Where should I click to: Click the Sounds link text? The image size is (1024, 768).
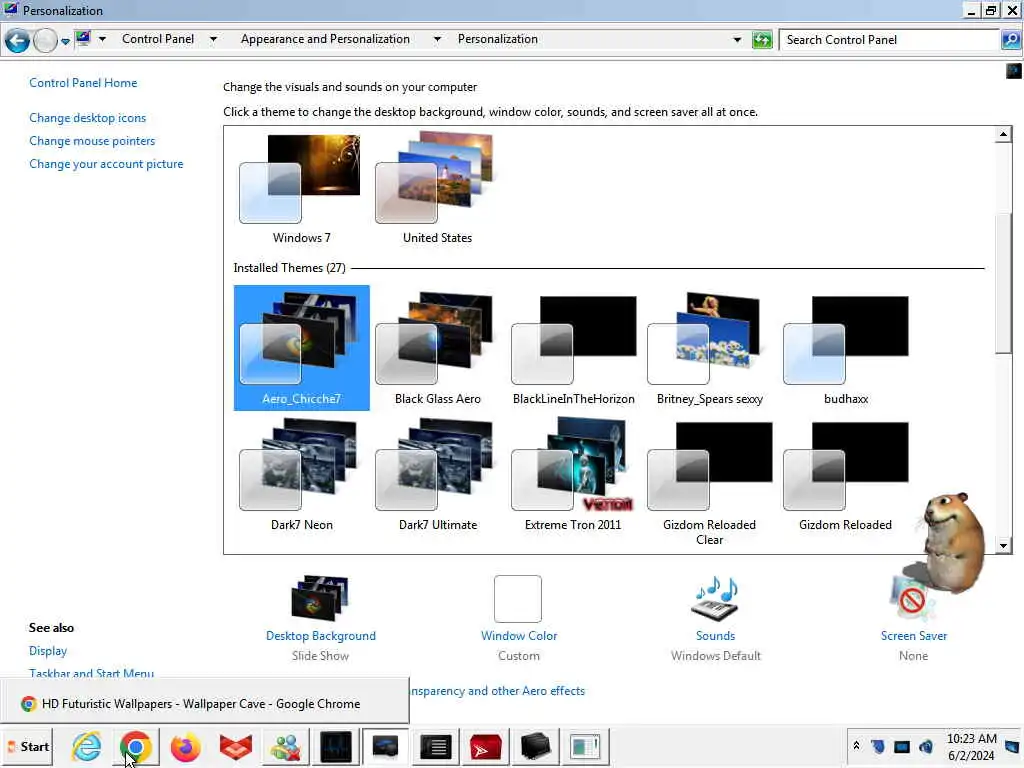tap(715, 636)
